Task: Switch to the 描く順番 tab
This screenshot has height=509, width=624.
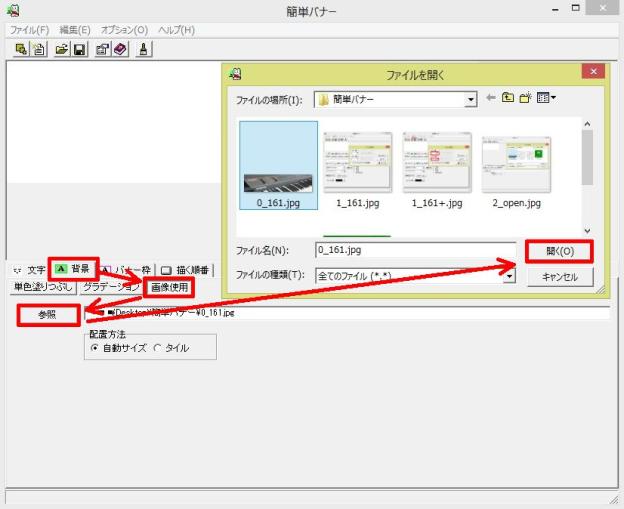Action: 185,270
